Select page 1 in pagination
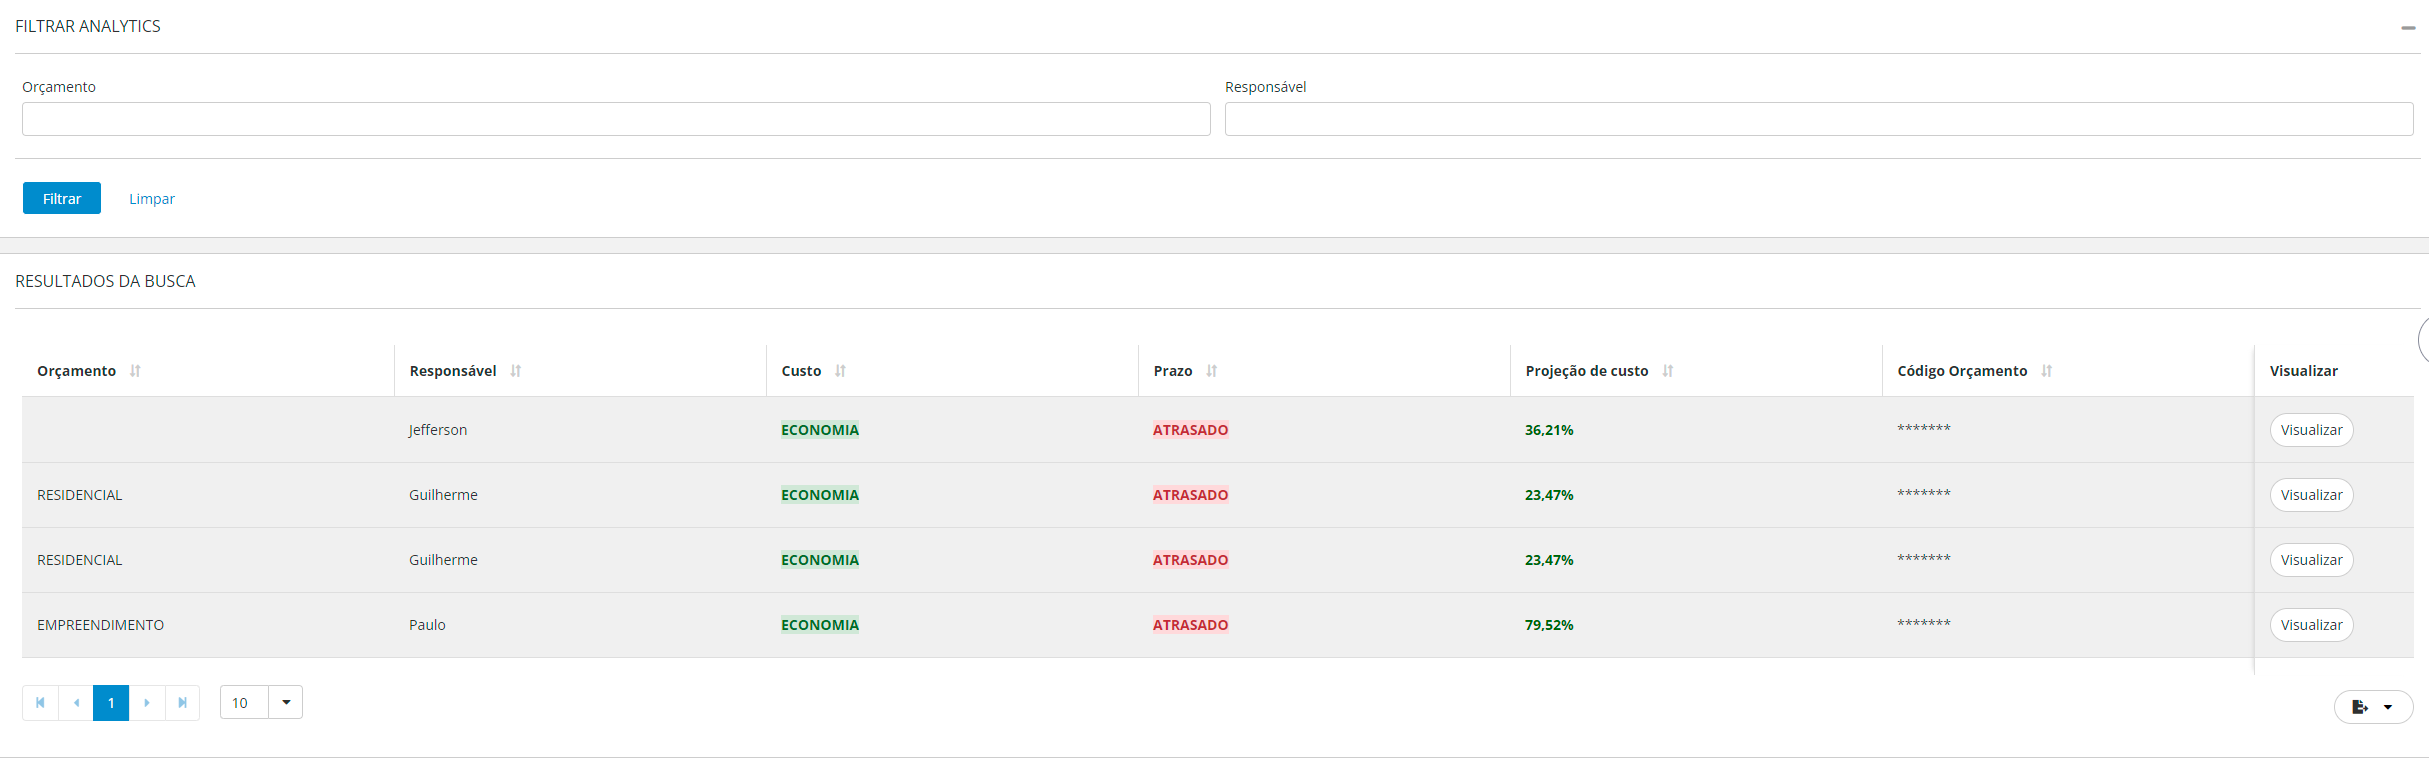2429x758 pixels. (111, 703)
